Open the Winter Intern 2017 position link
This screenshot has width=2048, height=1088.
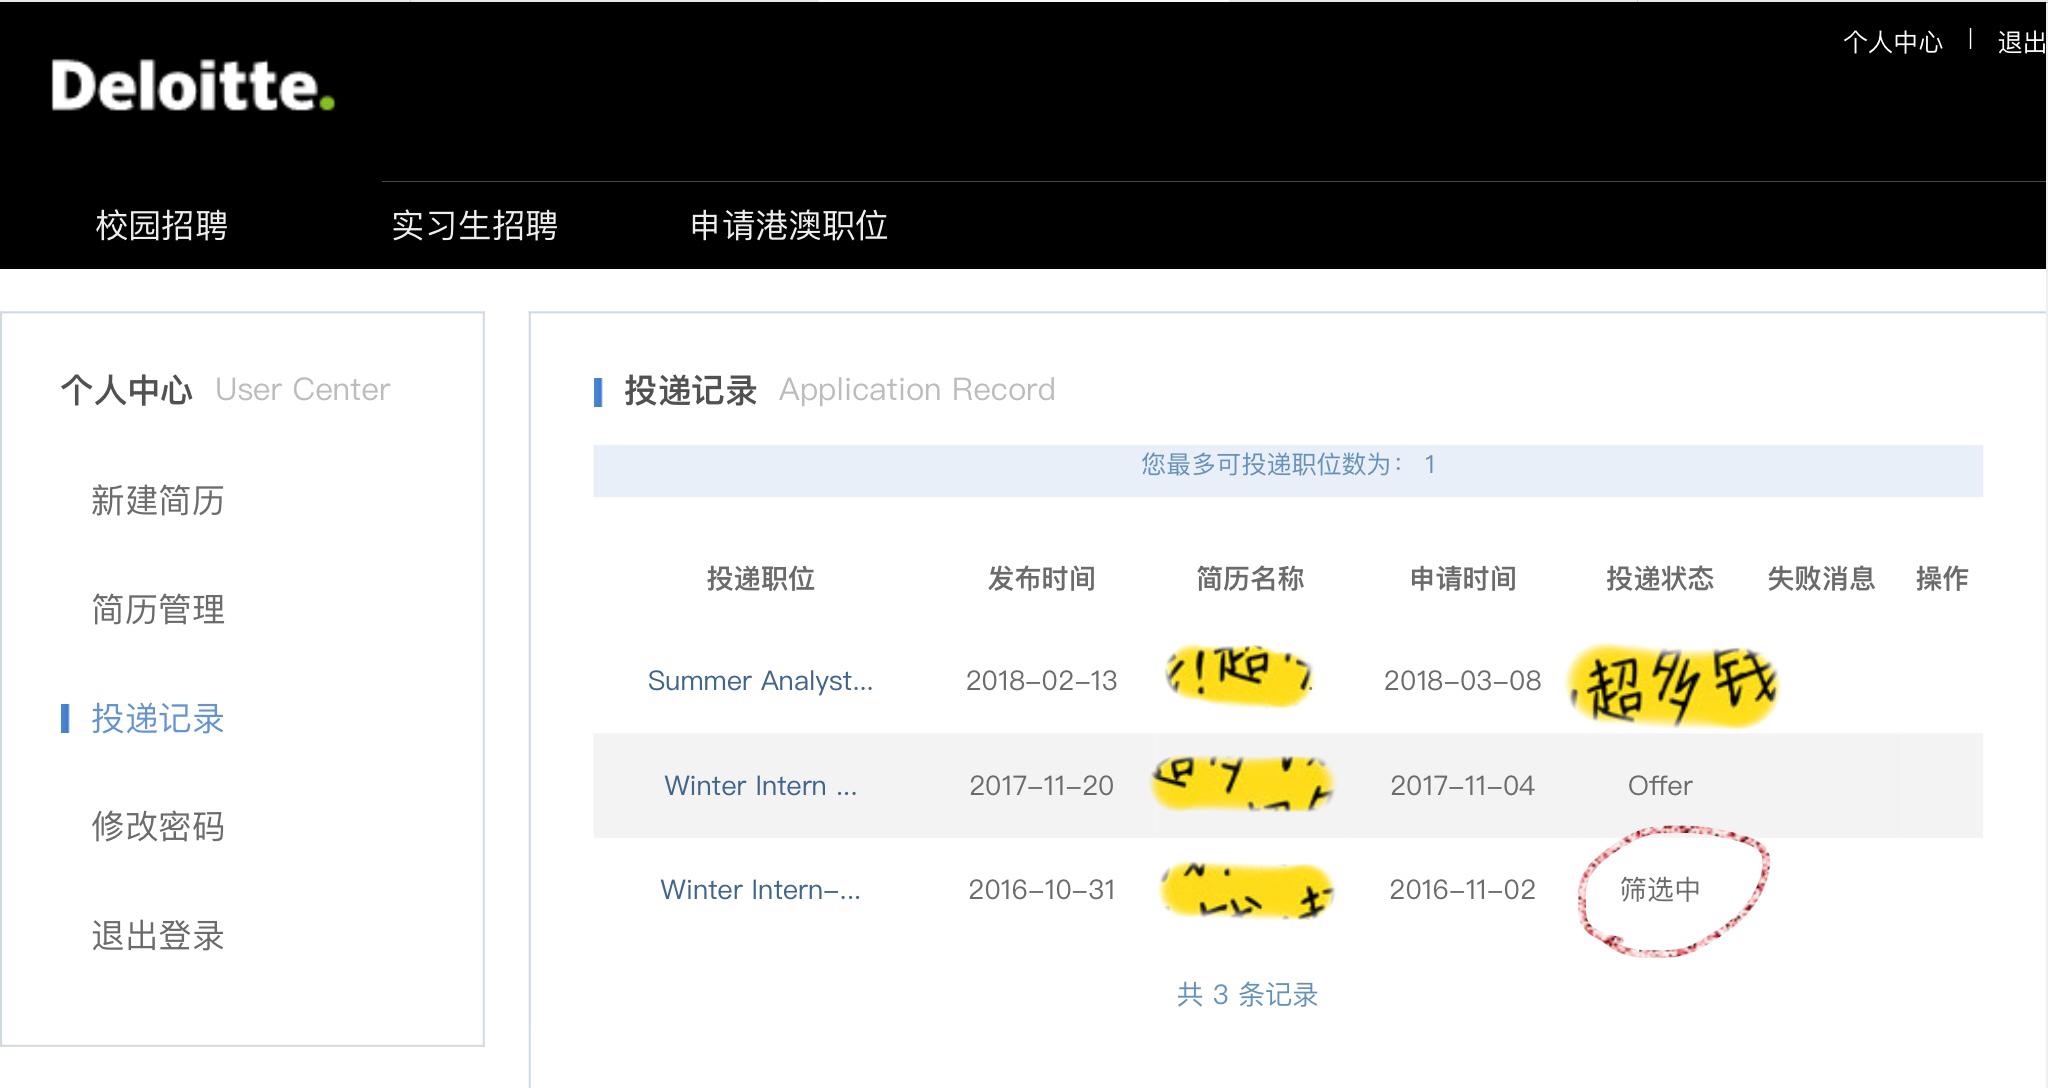point(760,786)
